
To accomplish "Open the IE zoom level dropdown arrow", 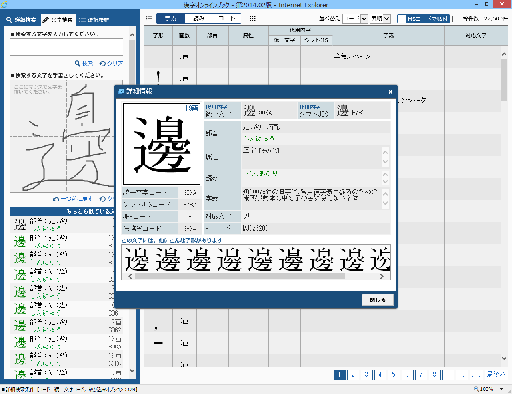I will [x=501, y=389].
